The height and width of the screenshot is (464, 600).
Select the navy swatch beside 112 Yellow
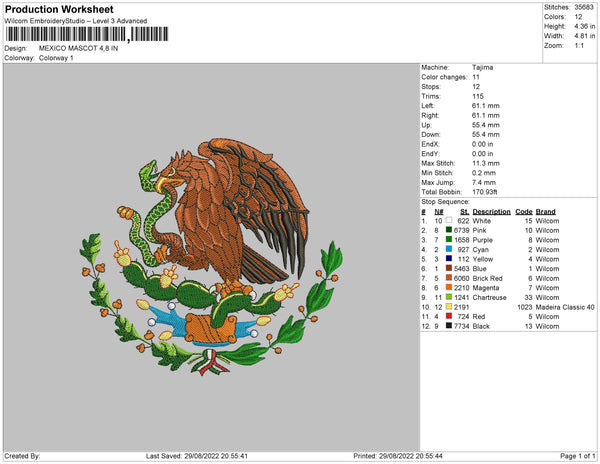449,259
